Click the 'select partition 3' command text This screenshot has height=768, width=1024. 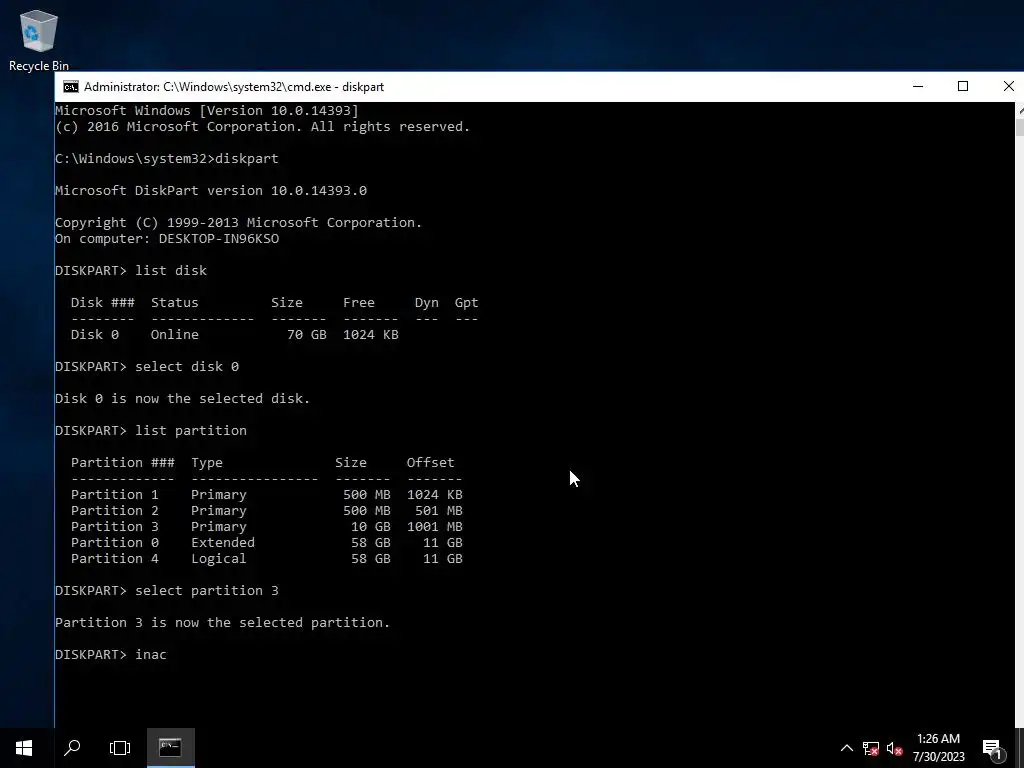(207, 591)
